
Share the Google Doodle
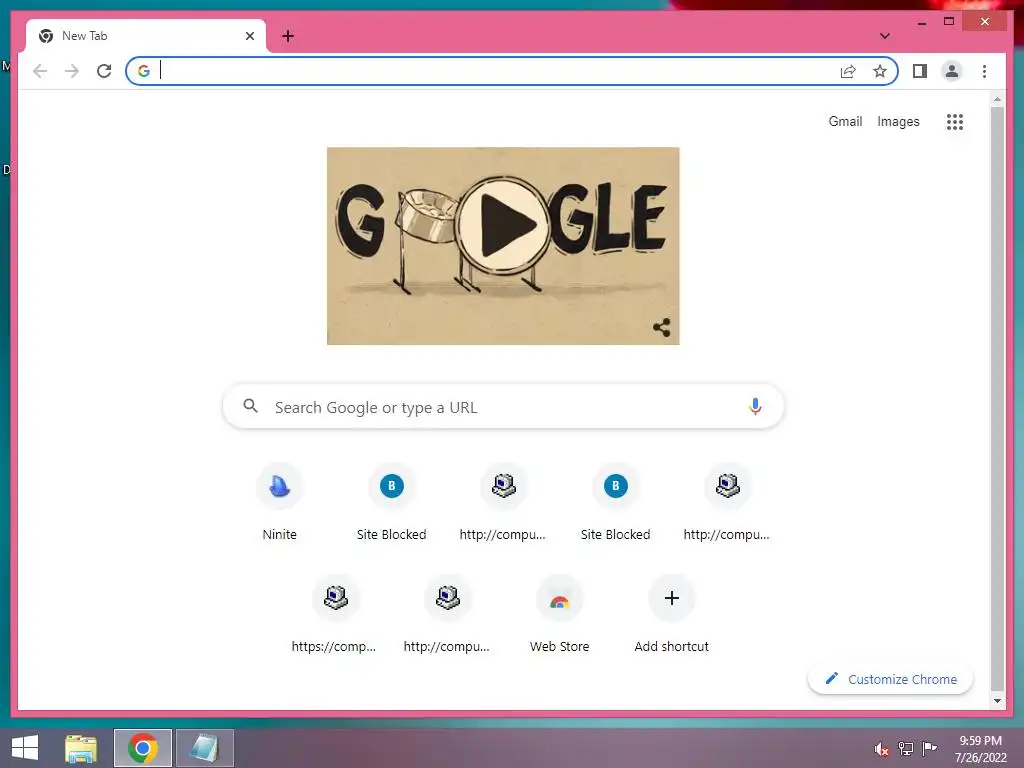pos(662,327)
